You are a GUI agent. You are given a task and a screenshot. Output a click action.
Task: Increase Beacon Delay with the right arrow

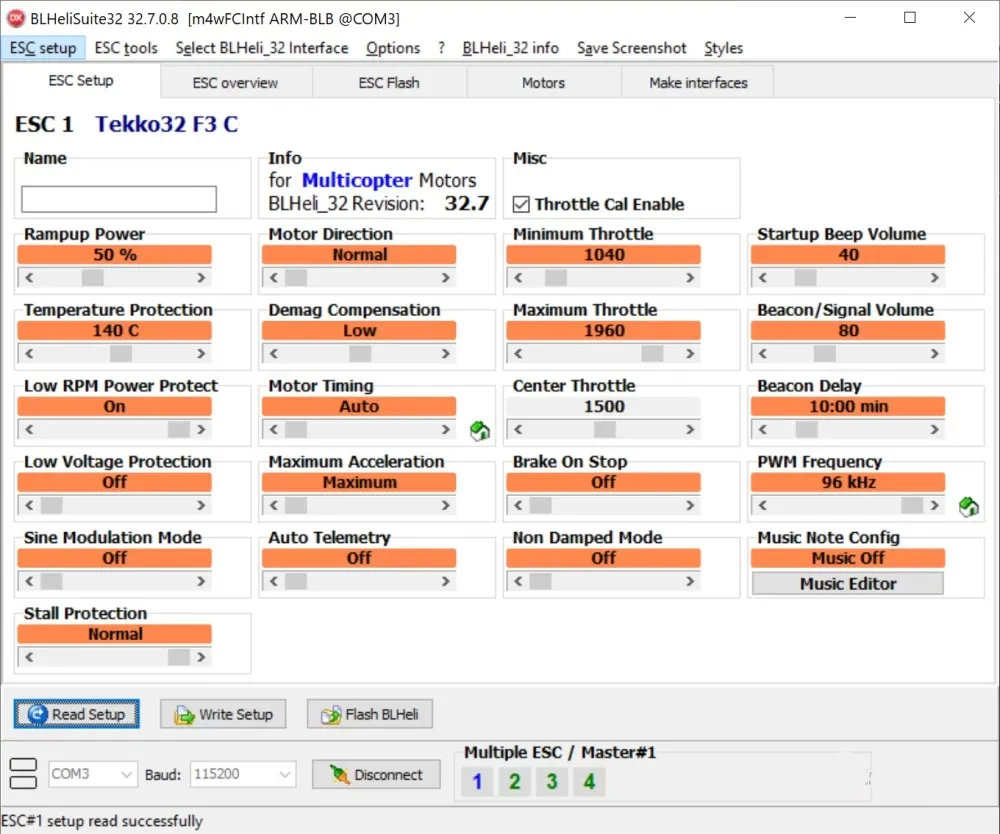pyautogui.click(x=934, y=429)
